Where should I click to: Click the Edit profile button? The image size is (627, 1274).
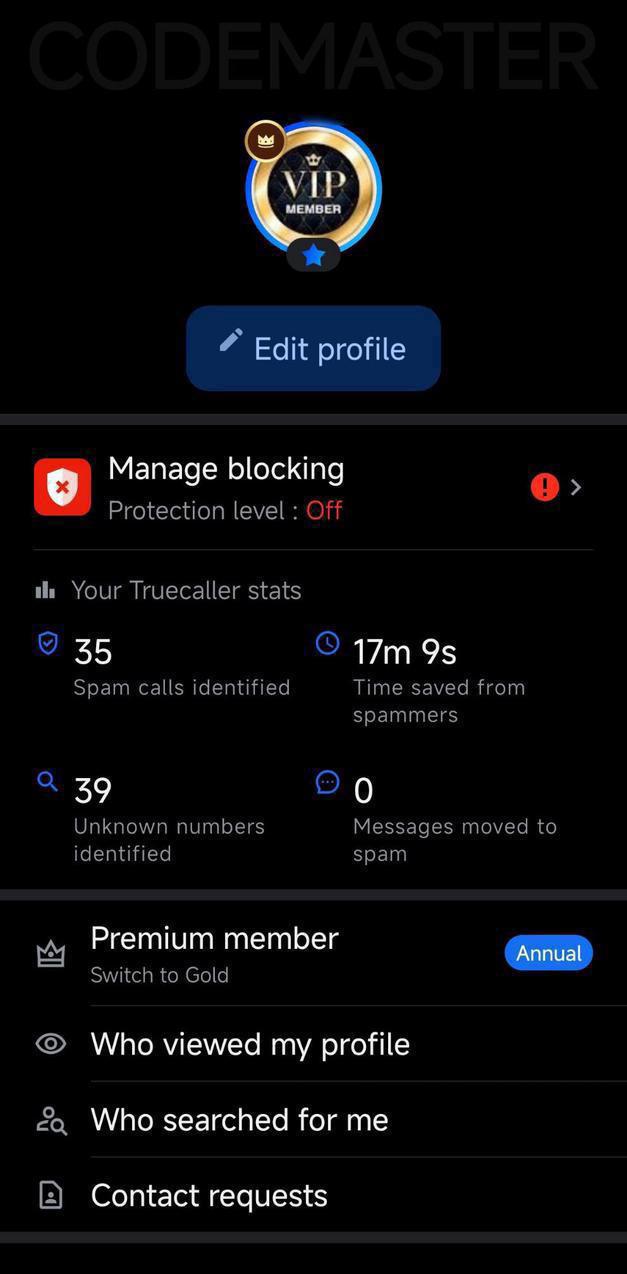313,348
